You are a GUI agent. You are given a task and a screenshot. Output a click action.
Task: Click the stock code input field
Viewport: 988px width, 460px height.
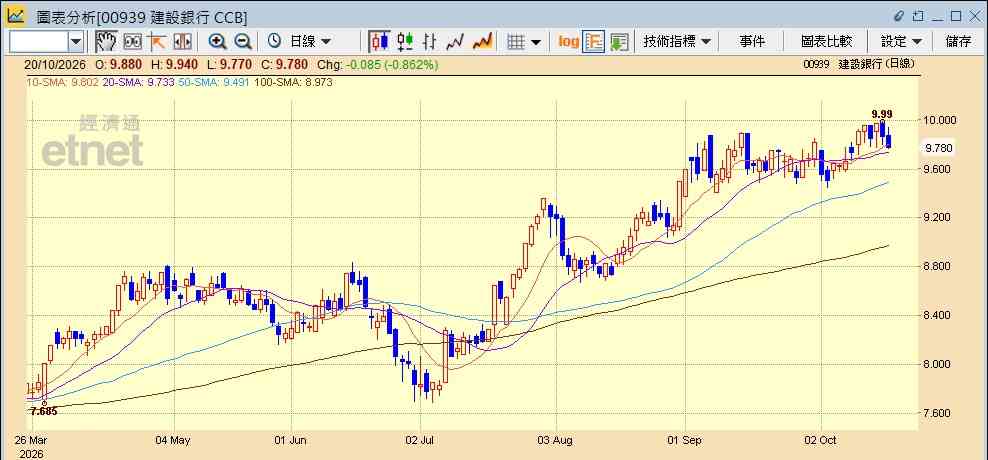point(38,42)
